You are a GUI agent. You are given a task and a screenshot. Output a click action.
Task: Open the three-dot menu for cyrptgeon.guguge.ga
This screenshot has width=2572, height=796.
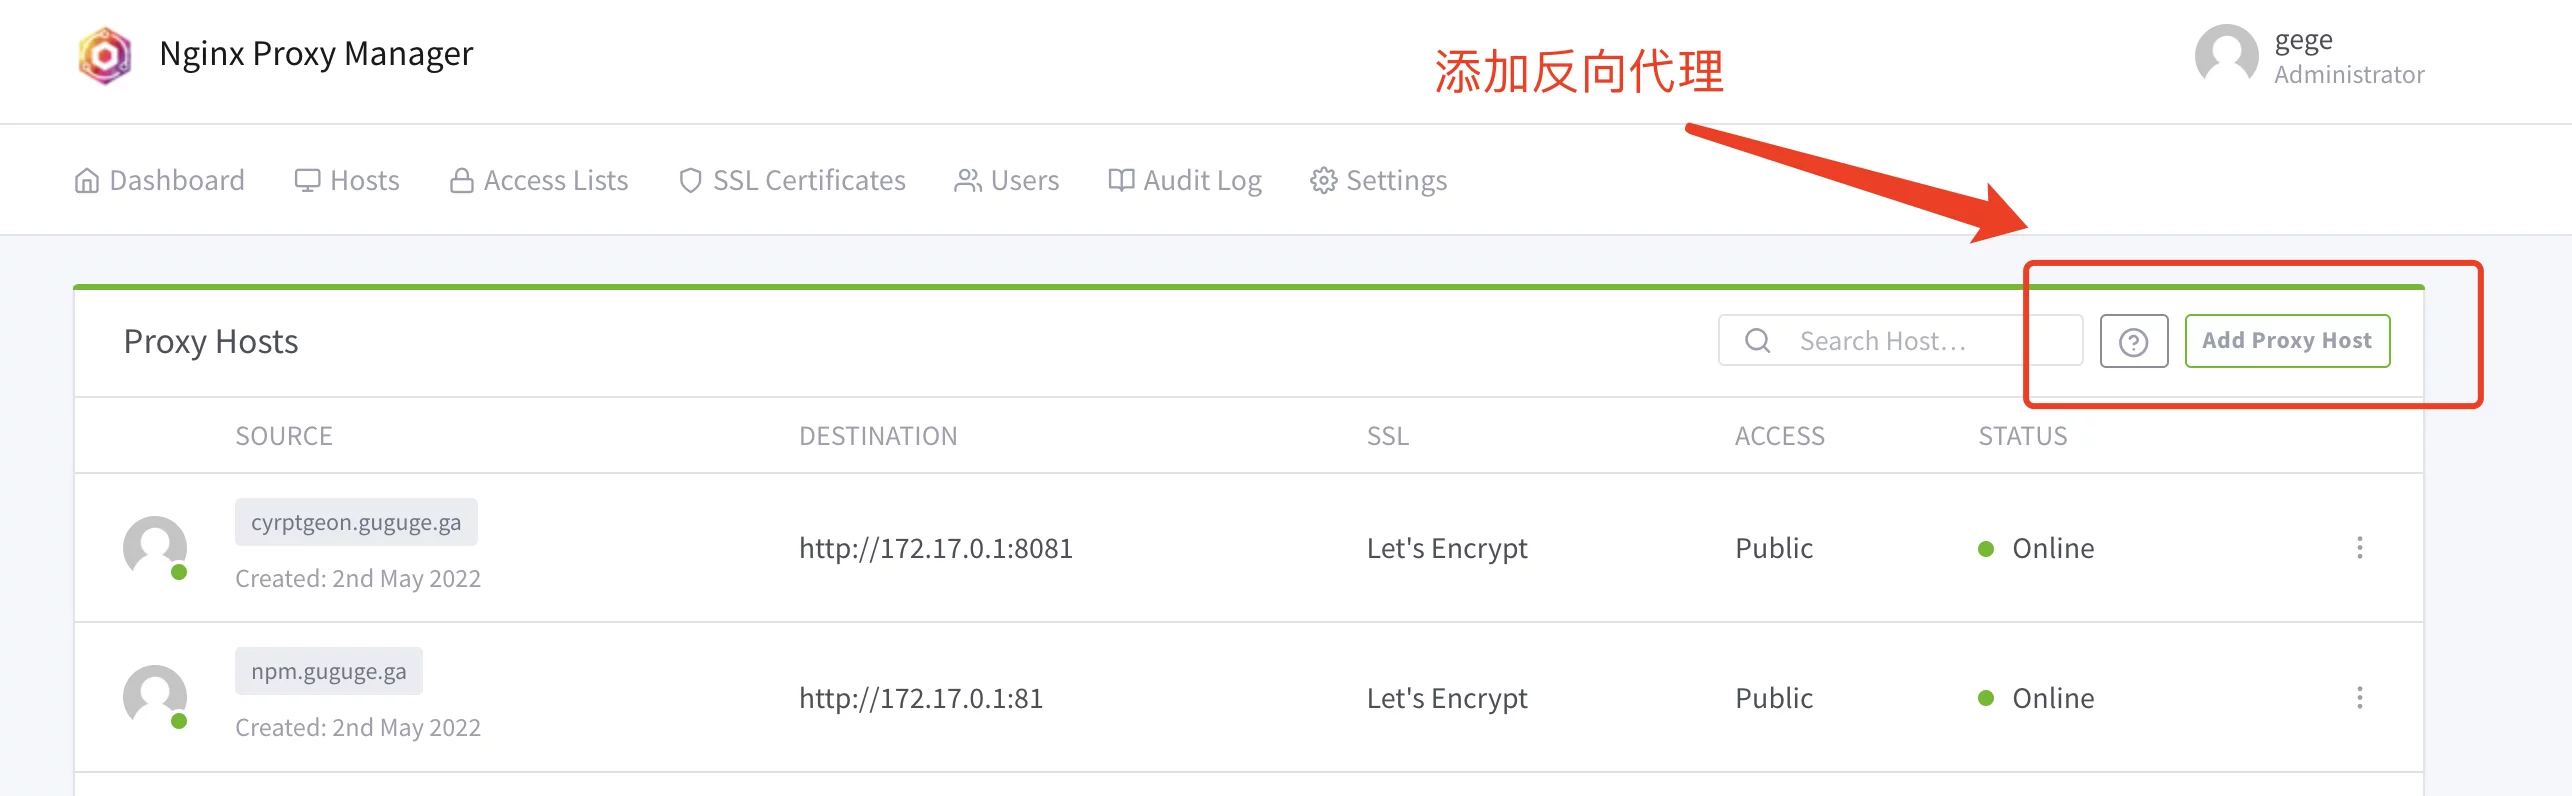[x=2361, y=548]
